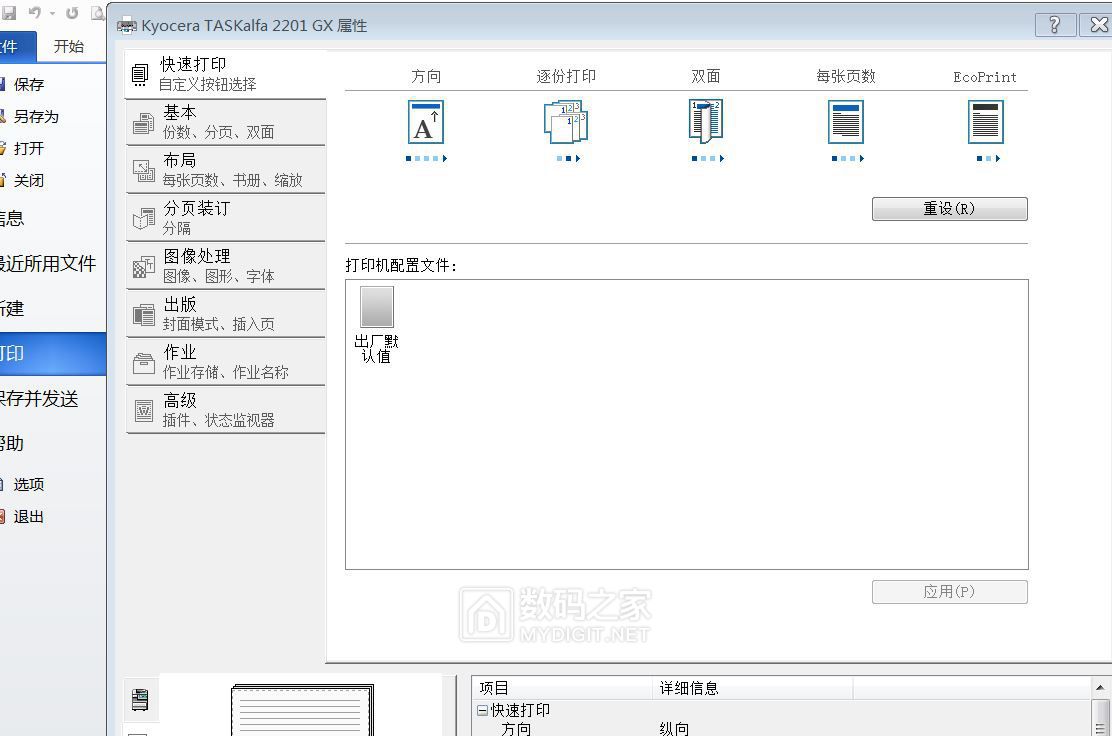1112x736 pixels.
Task: Toggle the EcoPrint icon
Action: point(985,123)
